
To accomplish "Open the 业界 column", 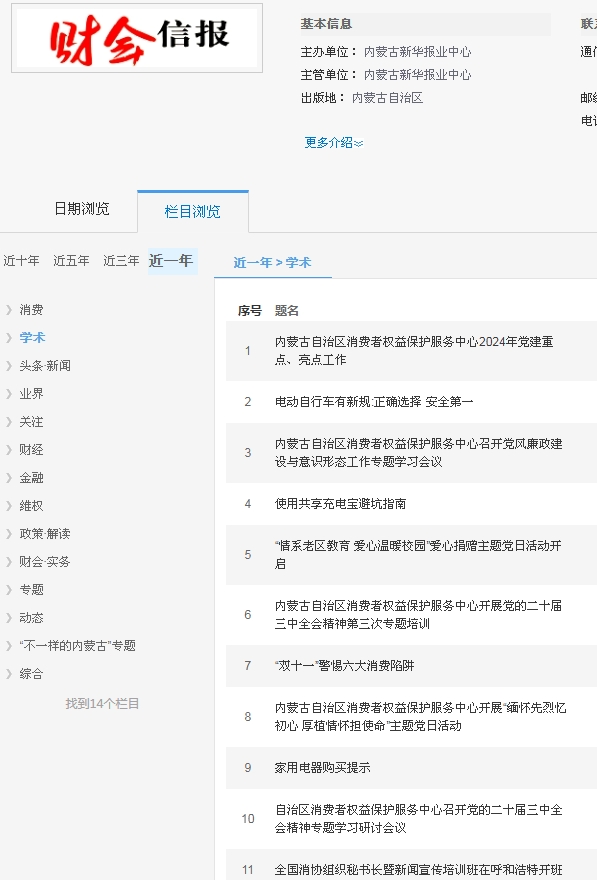I will (31, 394).
